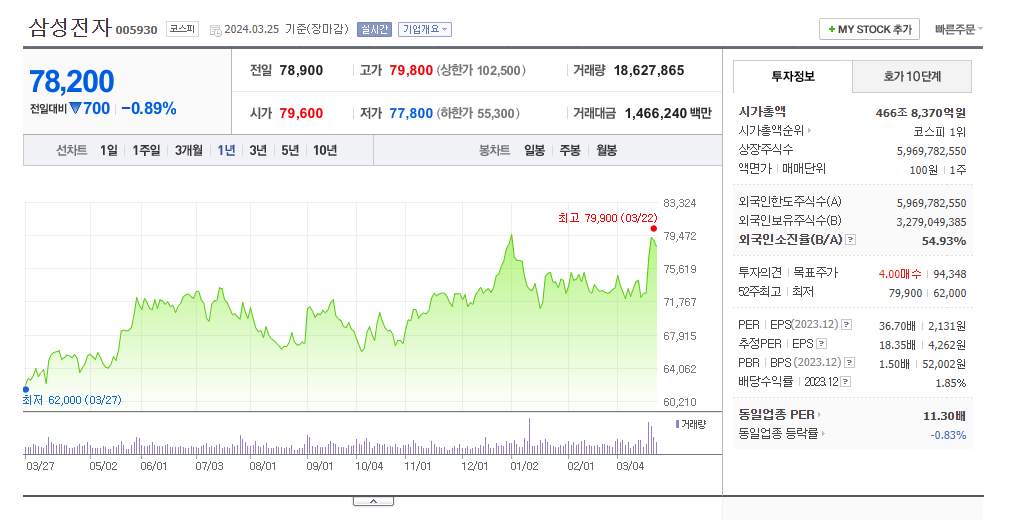Click the 52주최고 최저 value 79,900 62,000

pos(928,293)
